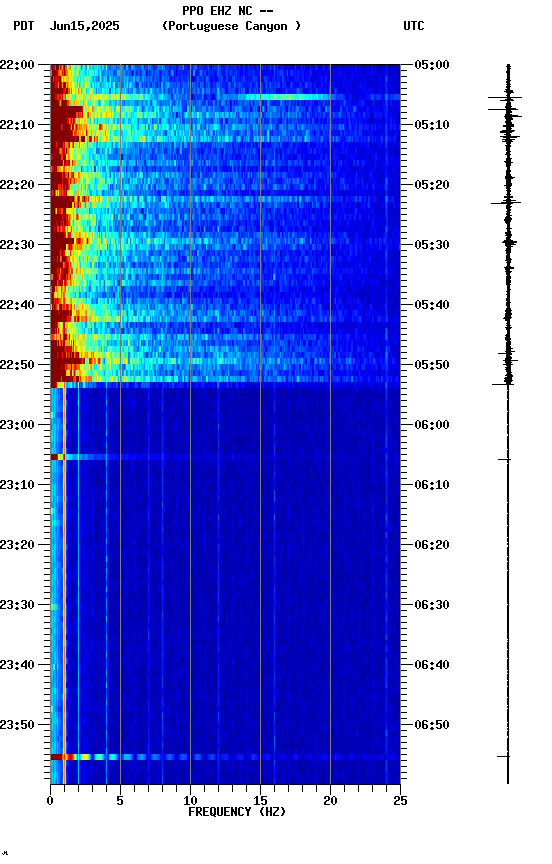Screen dimensions: 552x864
Task: Click the 23:10 PDT time label
Action: [17, 485]
